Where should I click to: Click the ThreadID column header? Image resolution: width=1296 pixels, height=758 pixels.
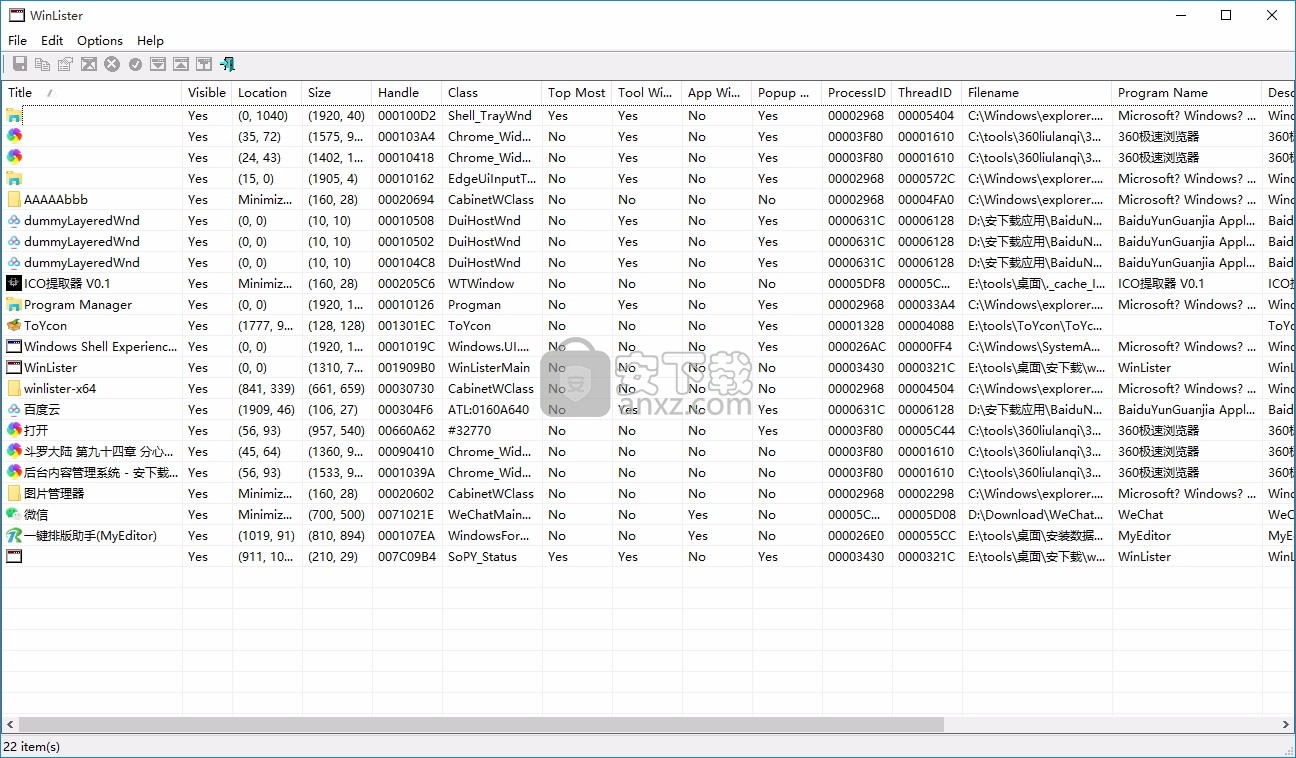[925, 92]
